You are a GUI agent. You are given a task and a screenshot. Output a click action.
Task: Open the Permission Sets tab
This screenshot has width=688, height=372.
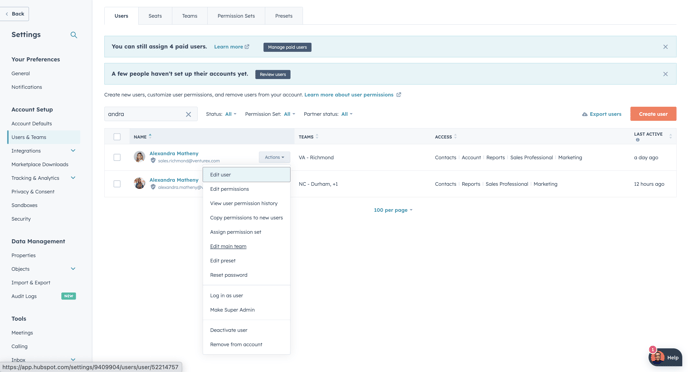pos(236,16)
